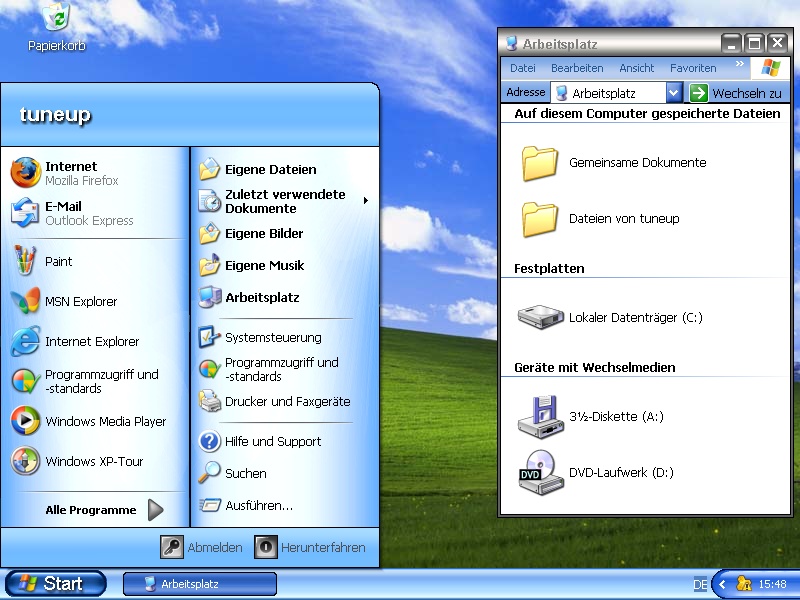
Task: Click the Windows flag logo in Arbeitsplatz
Action: click(x=770, y=68)
